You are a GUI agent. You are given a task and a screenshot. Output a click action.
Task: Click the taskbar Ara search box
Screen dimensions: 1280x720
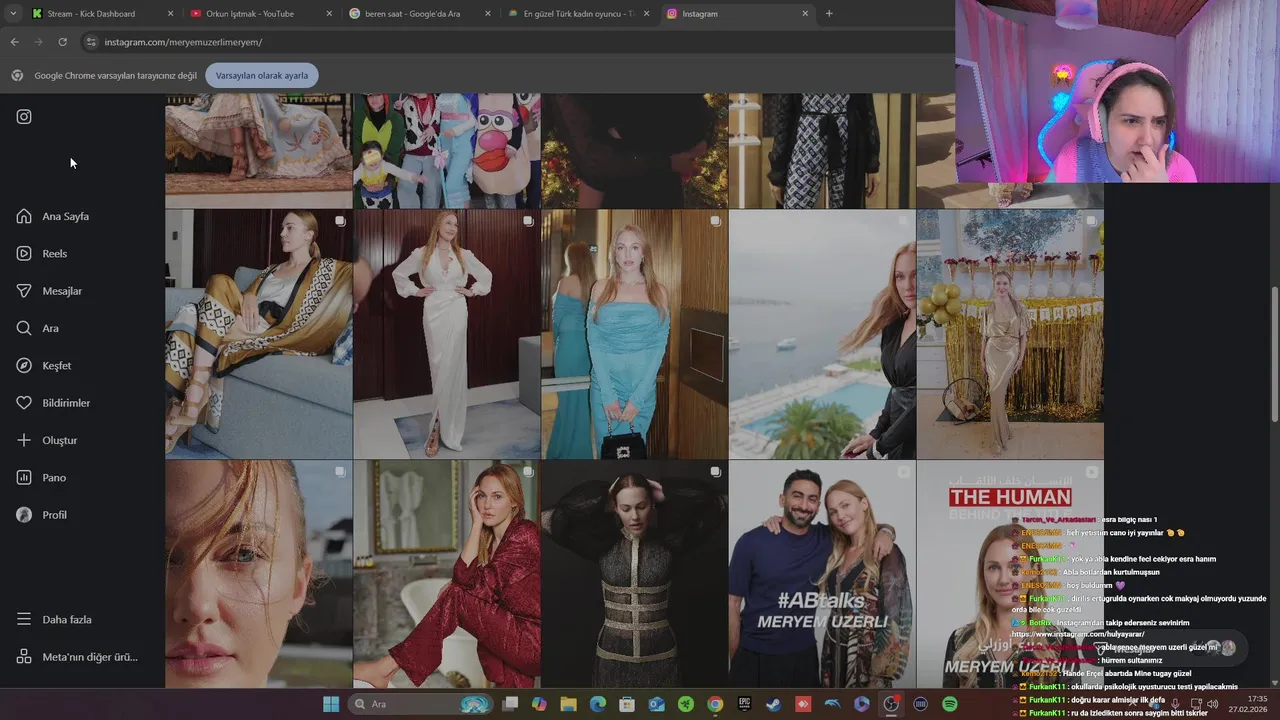[x=420, y=704]
